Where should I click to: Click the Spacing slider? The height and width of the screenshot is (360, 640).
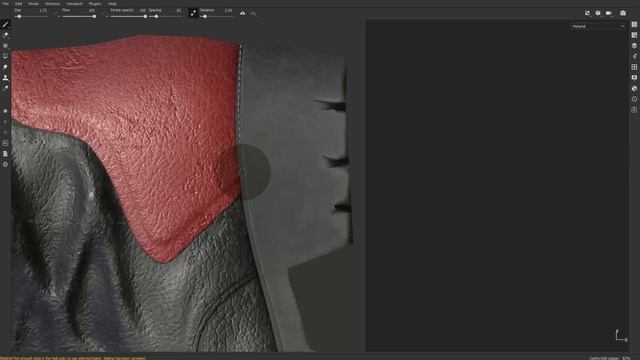tap(165, 16)
